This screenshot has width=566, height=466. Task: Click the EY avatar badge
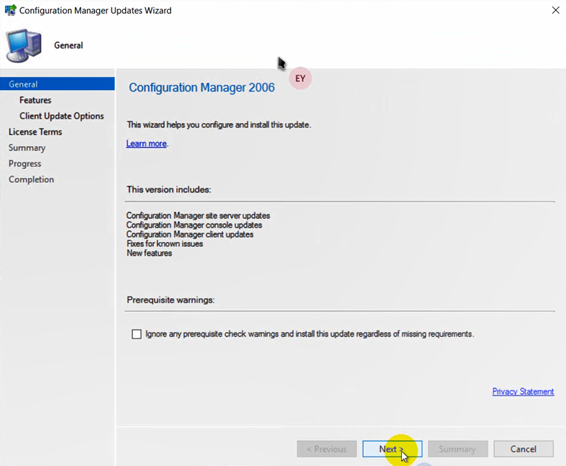(x=300, y=78)
